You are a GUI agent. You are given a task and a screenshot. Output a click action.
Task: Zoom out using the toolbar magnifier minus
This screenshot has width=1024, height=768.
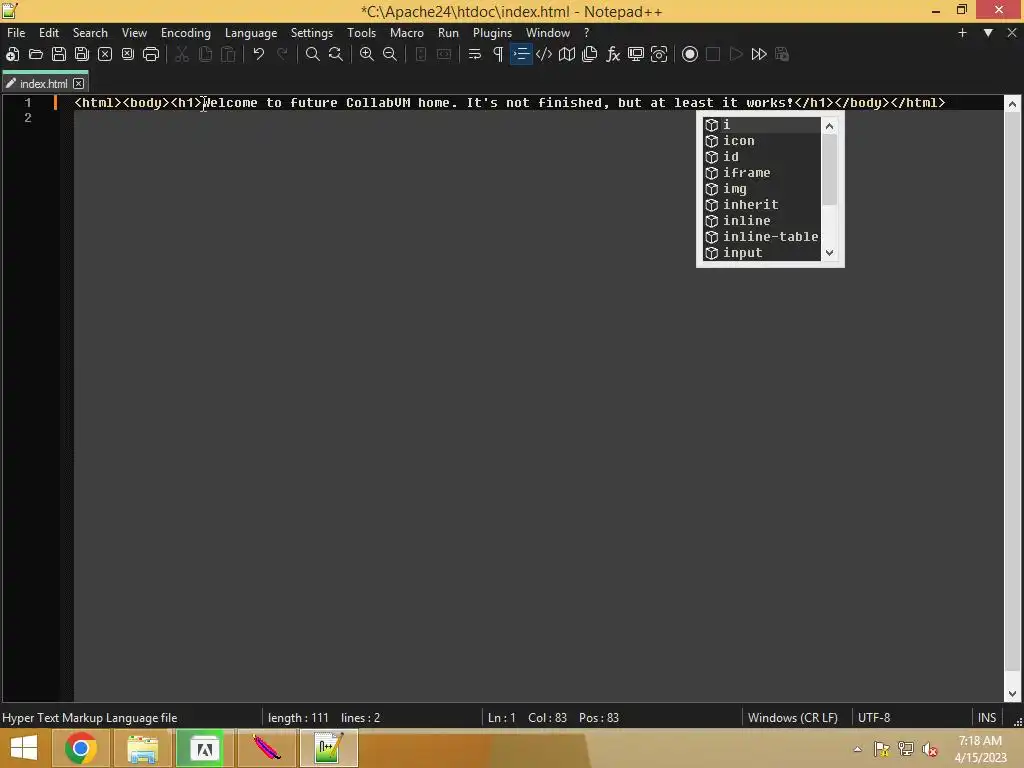click(390, 54)
